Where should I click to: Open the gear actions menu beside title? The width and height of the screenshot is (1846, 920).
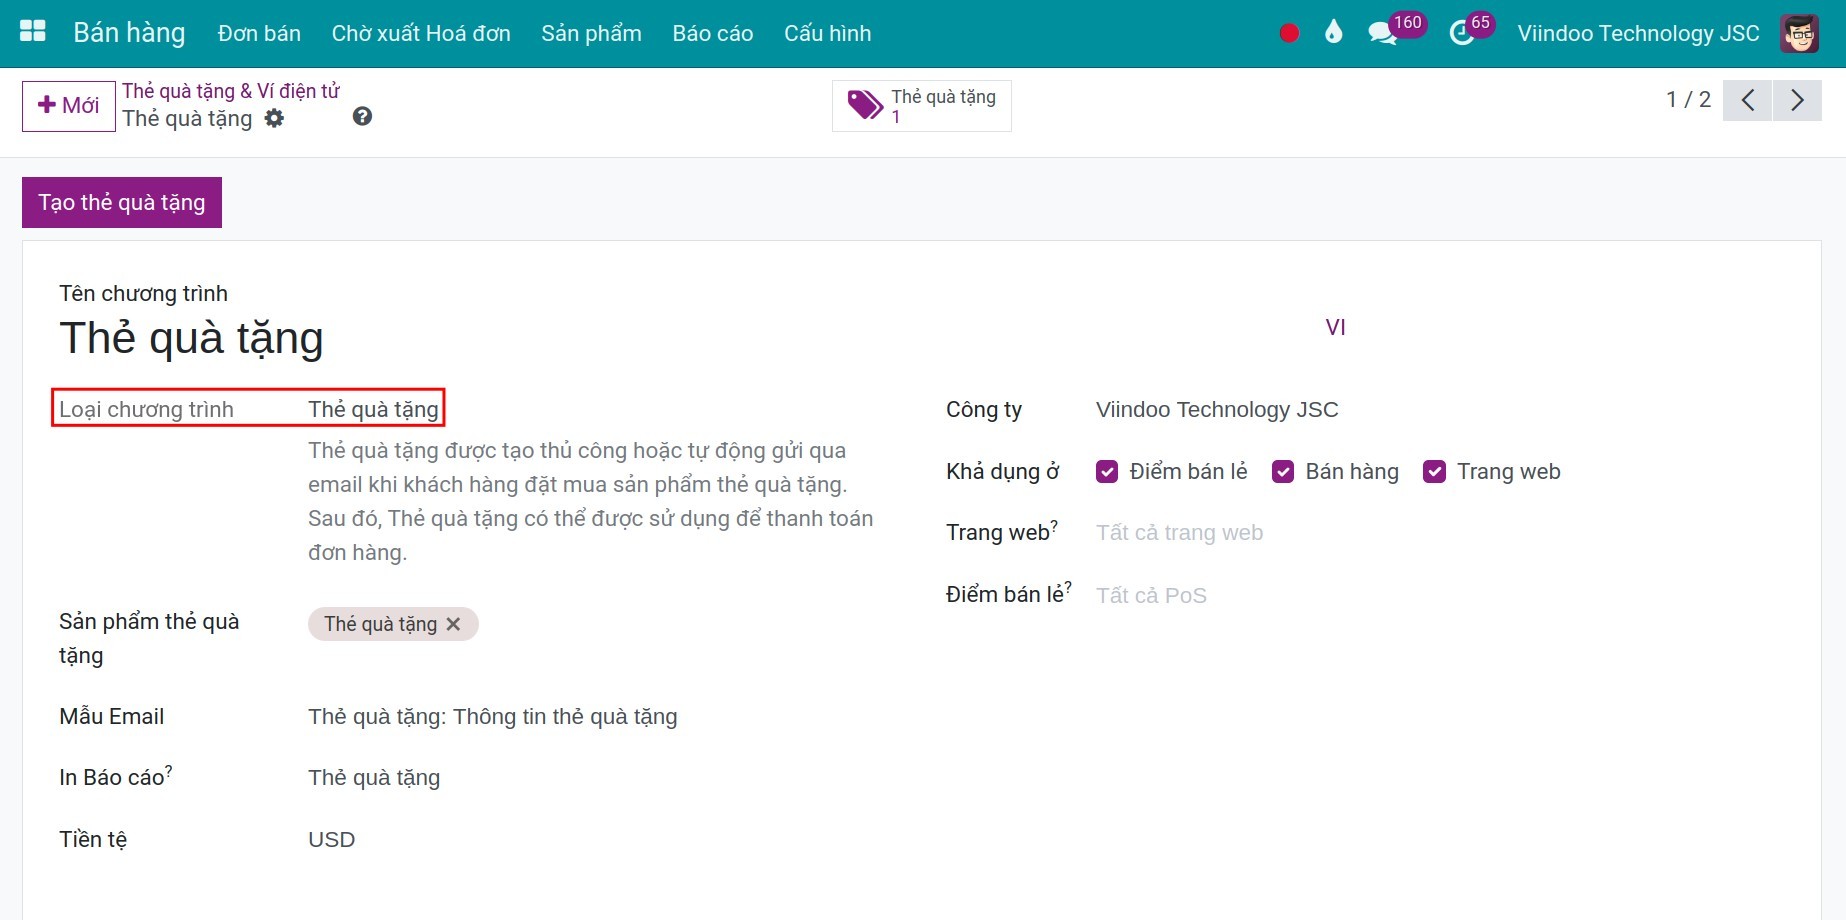[x=274, y=119]
